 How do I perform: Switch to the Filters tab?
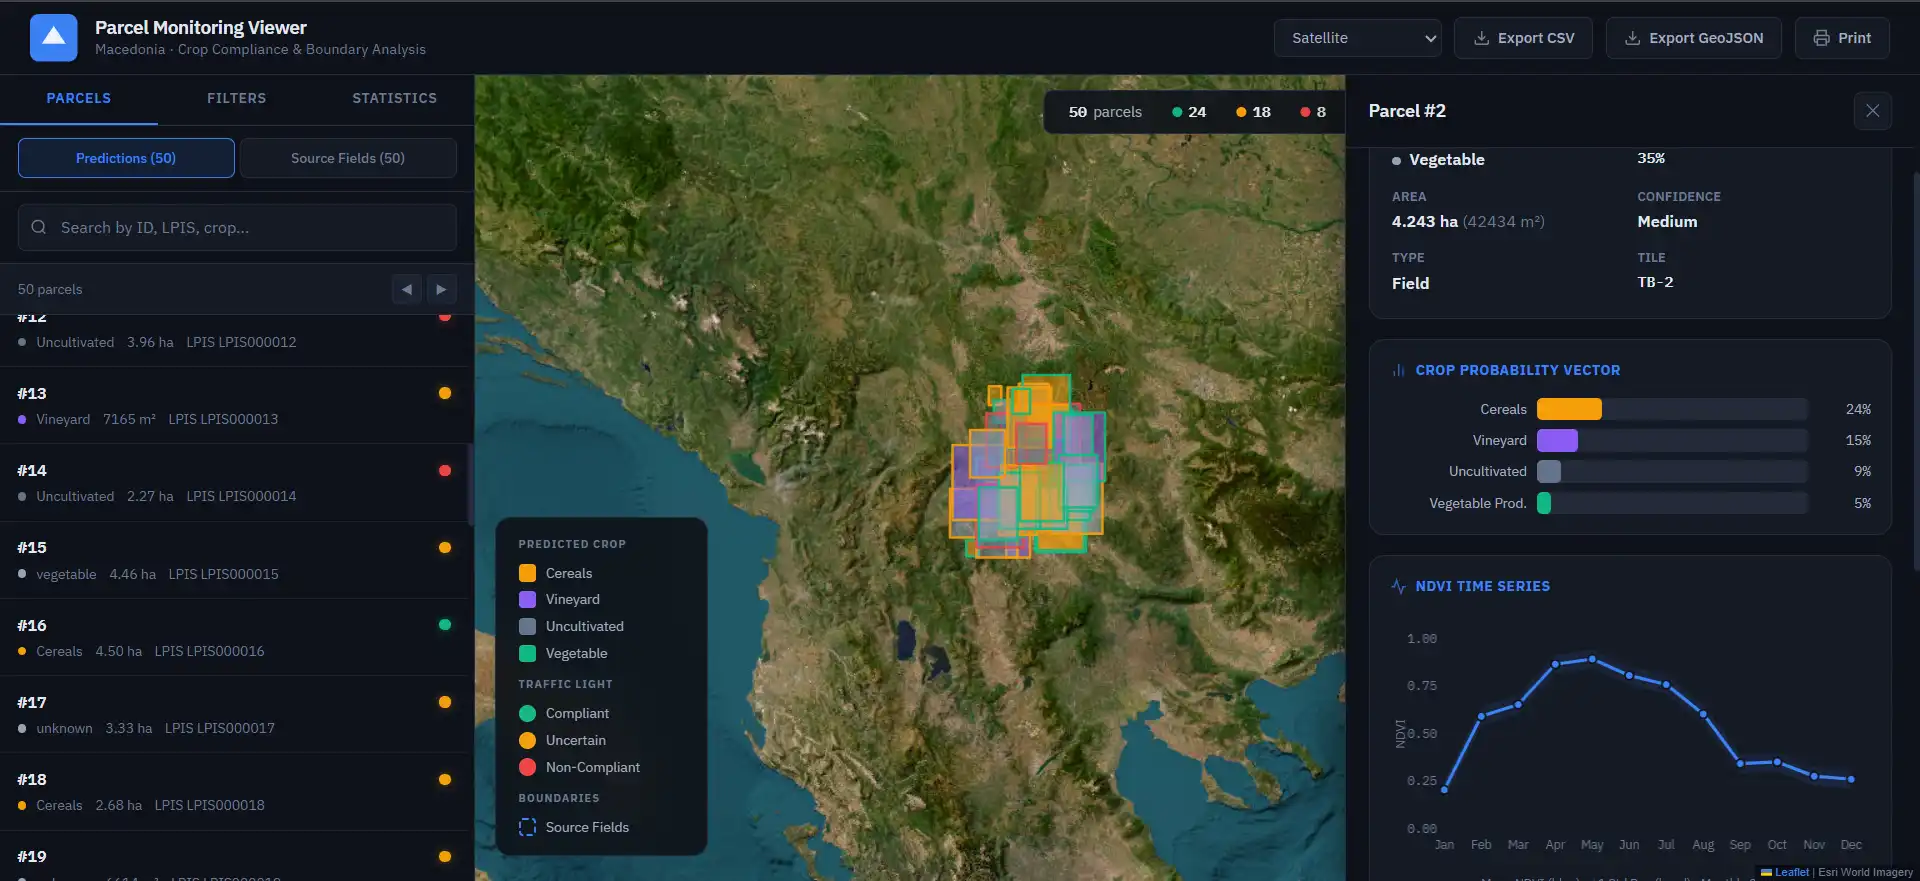pyautogui.click(x=237, y=99)
